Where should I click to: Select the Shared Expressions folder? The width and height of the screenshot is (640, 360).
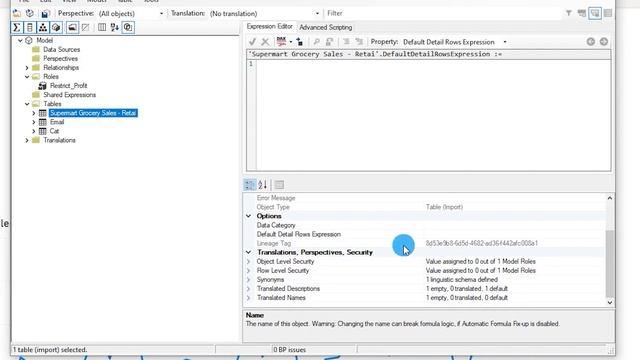69,95
